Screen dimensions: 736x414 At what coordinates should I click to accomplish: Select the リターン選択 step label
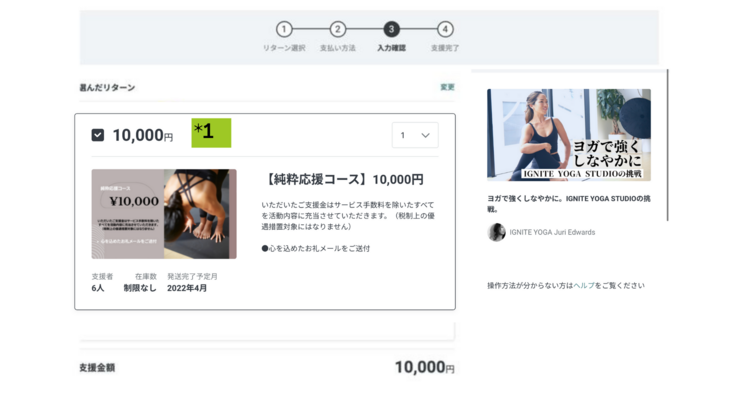coord(284,48)
